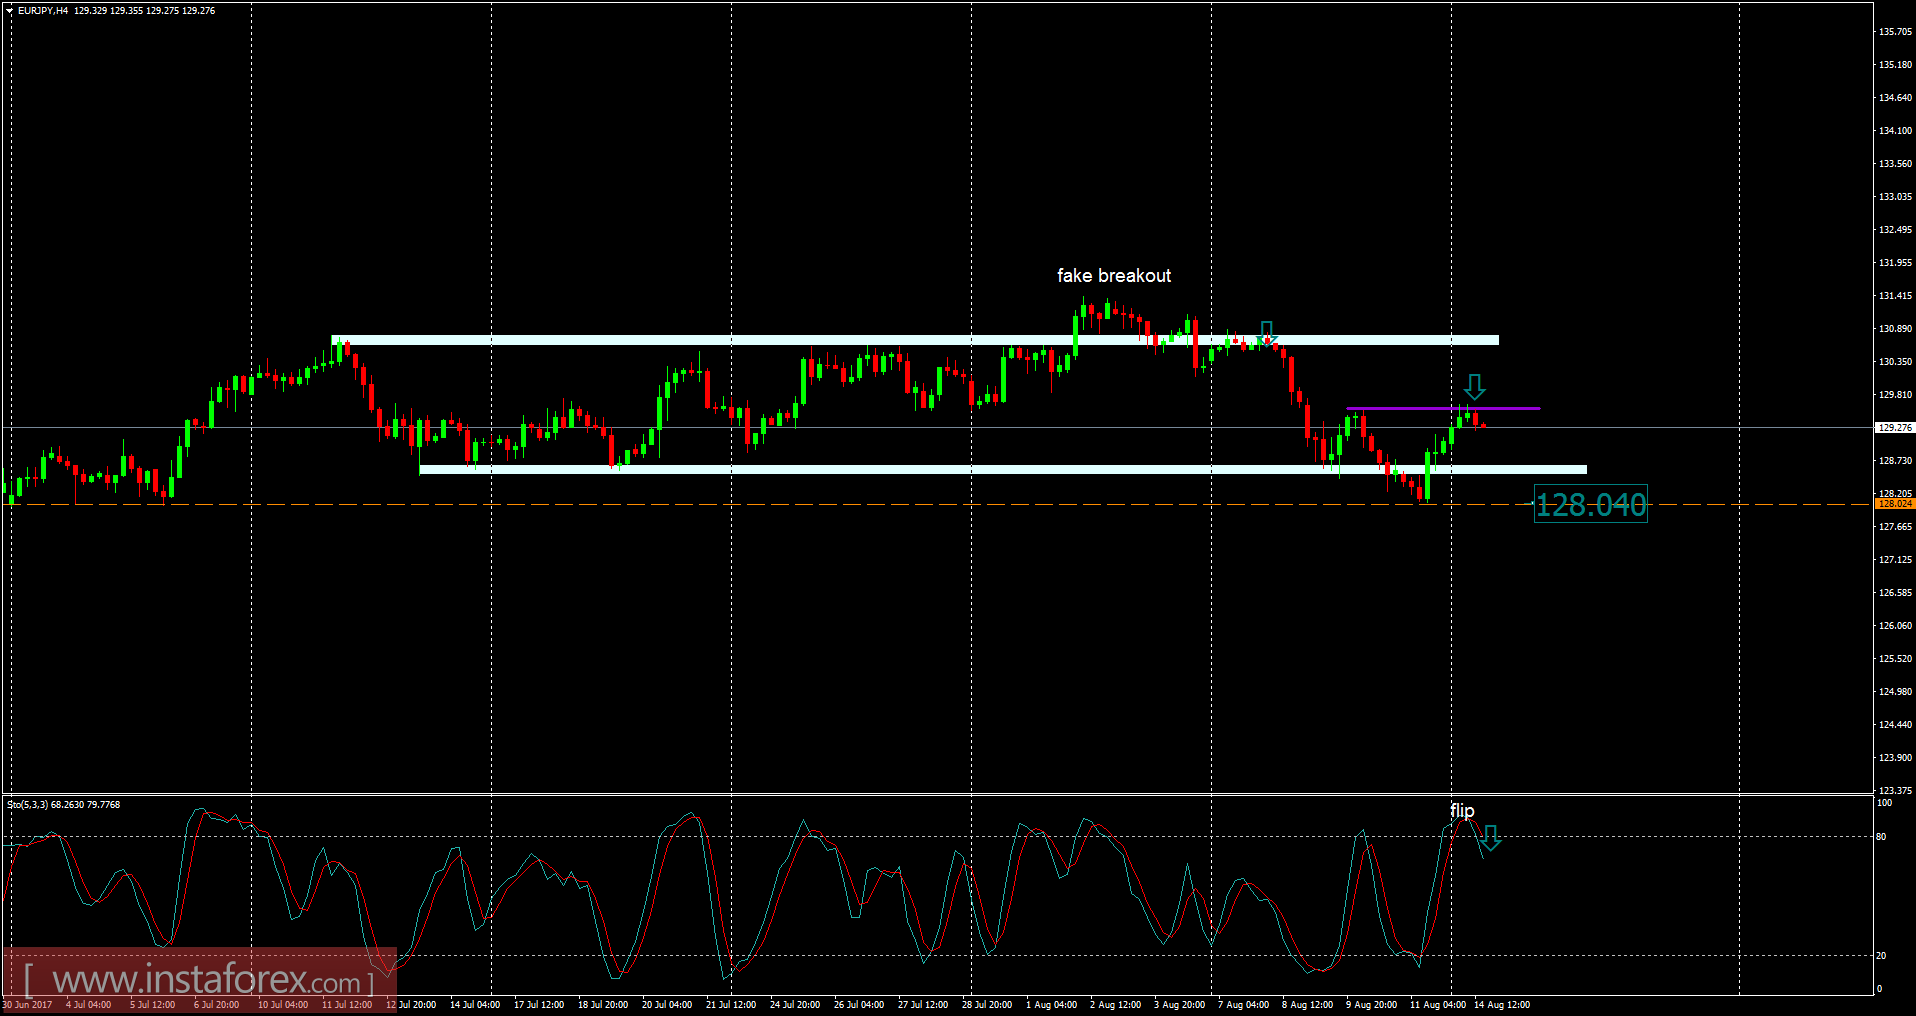Select the teal 128.040 price label box
Viewport: 1916px width, 1016px height.
pos(1590,506)
